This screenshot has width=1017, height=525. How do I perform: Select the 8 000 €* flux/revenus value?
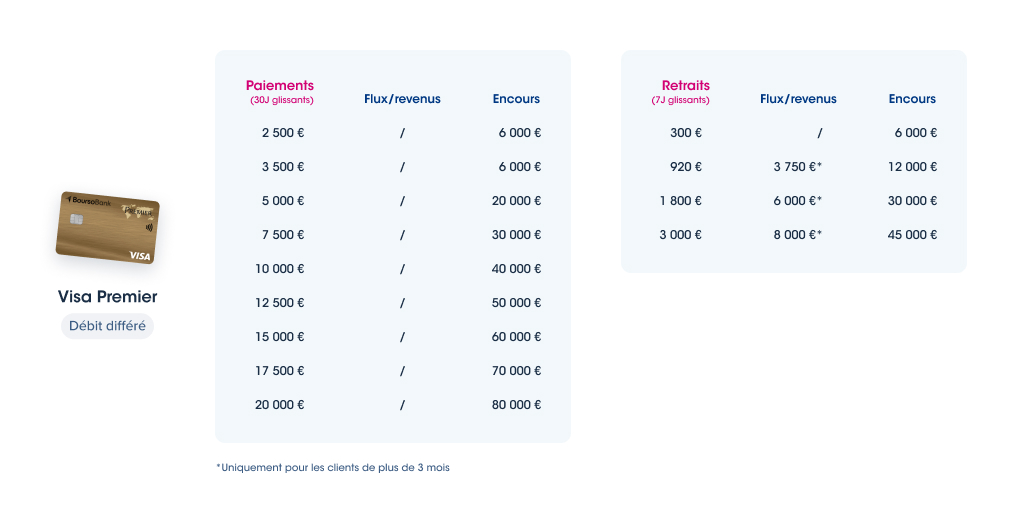click(x=797, y=234)
